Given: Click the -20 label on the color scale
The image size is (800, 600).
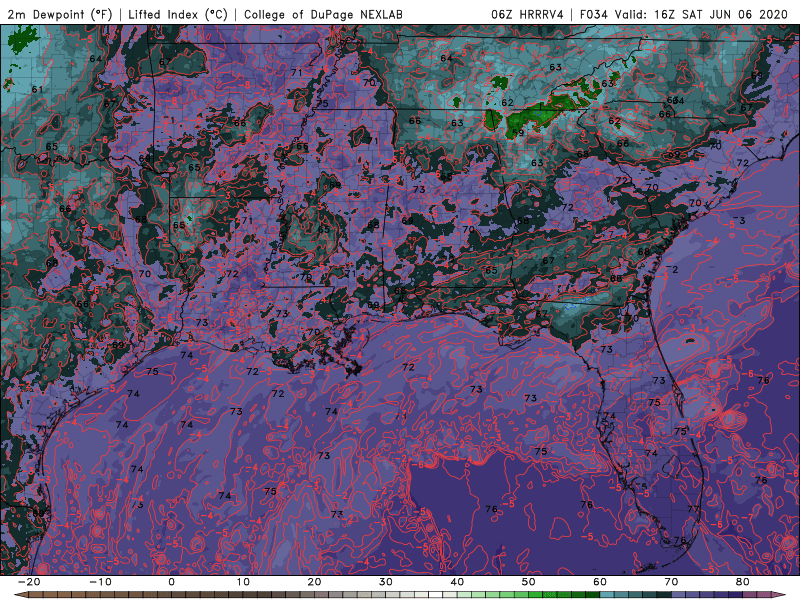Looking at the screenshot, I should coord(29,582).
